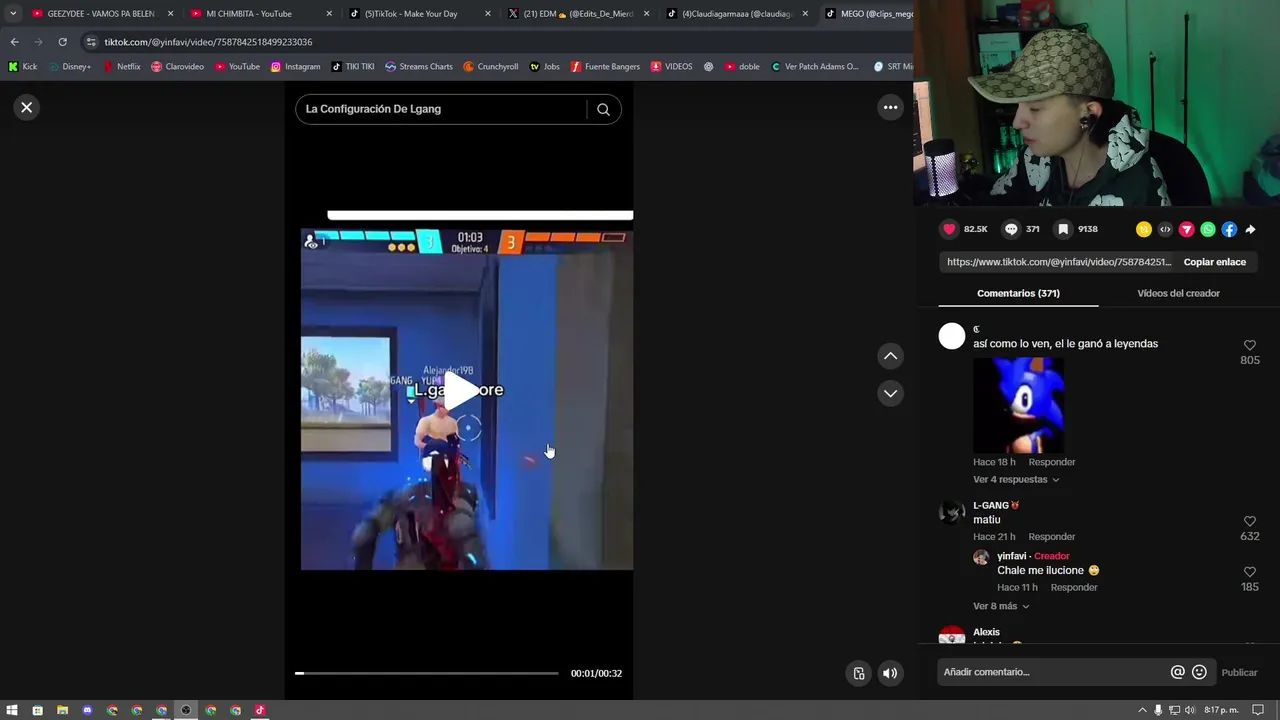Open the Crunchyroll bookmark

pyautogui.click(x=490, y=67)
